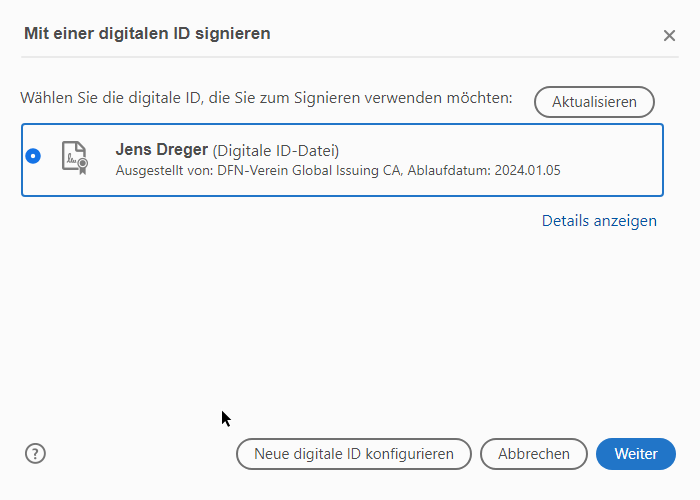Viewport: 700px width, 500px height.
Task: Click the digital ID certificate document icon
Action: (75, 158)
